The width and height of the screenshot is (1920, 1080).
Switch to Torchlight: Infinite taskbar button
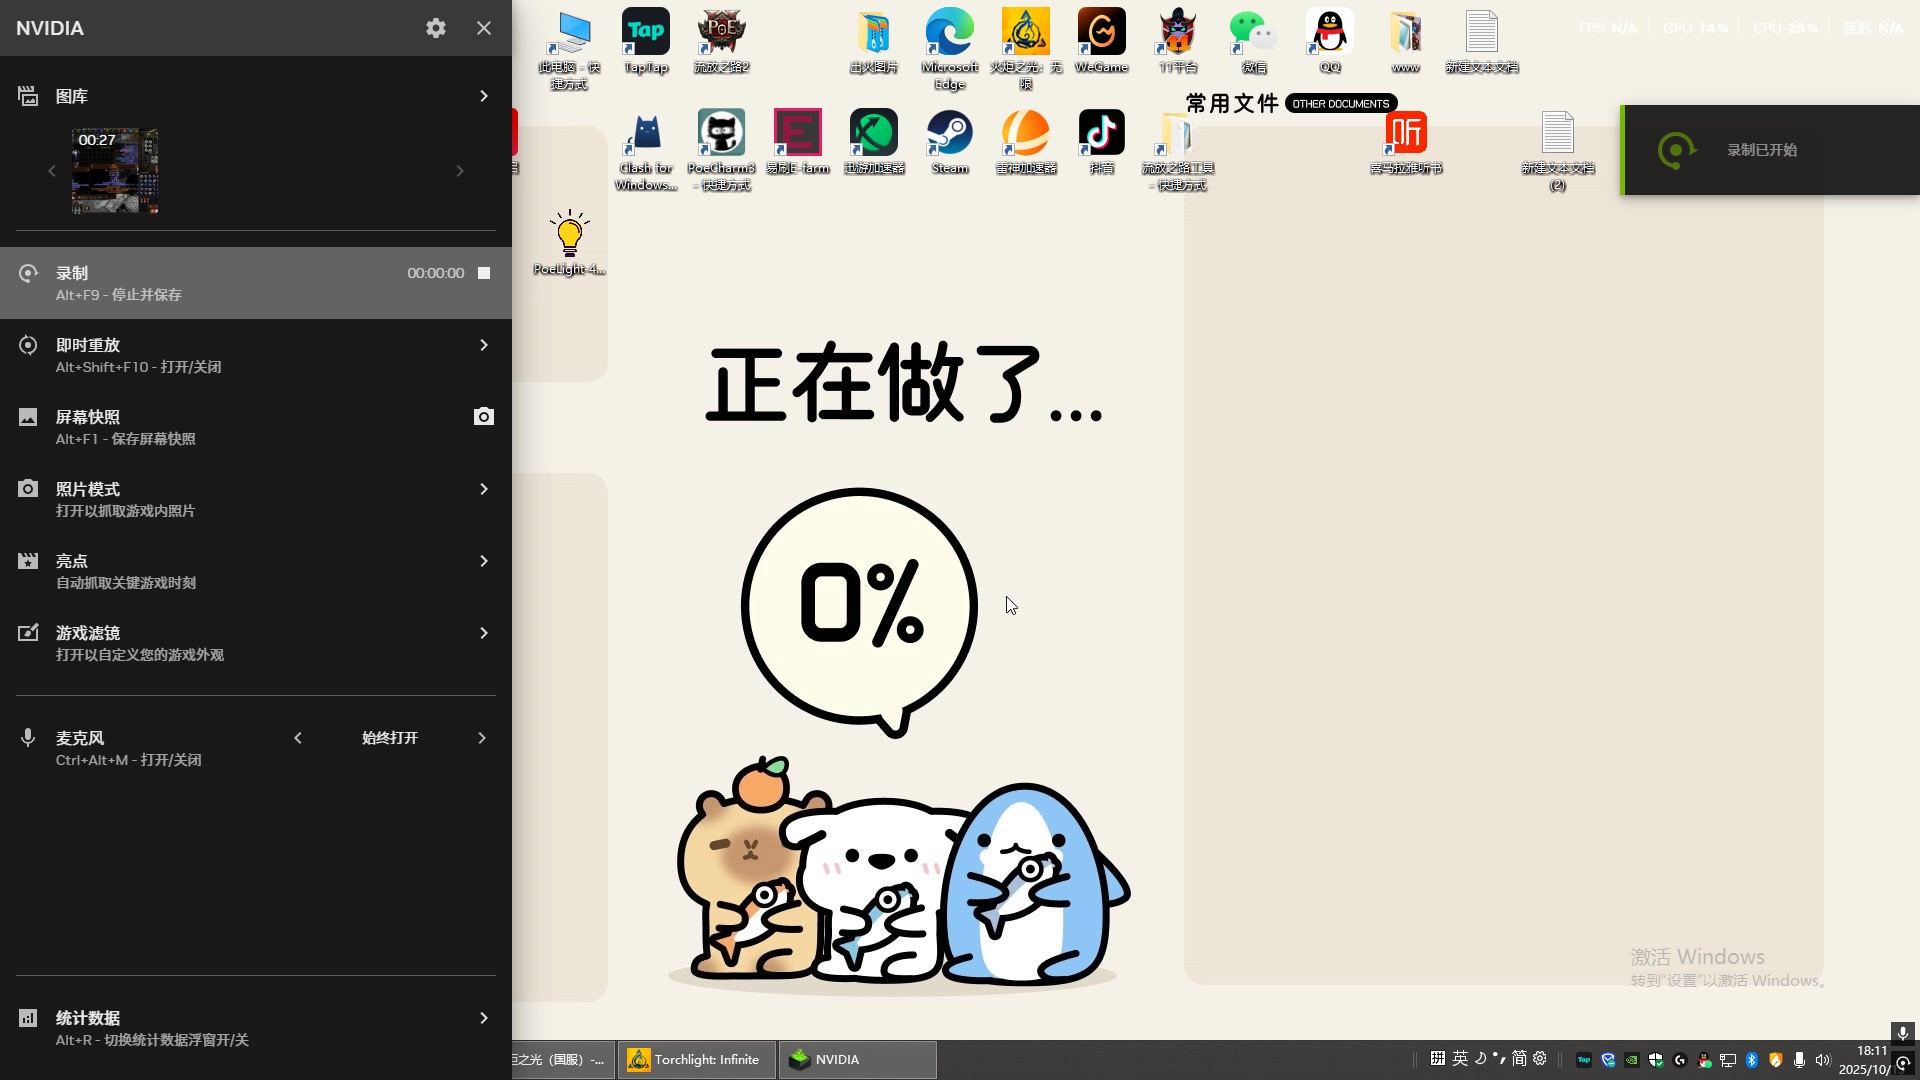(x=696, y=1060)
